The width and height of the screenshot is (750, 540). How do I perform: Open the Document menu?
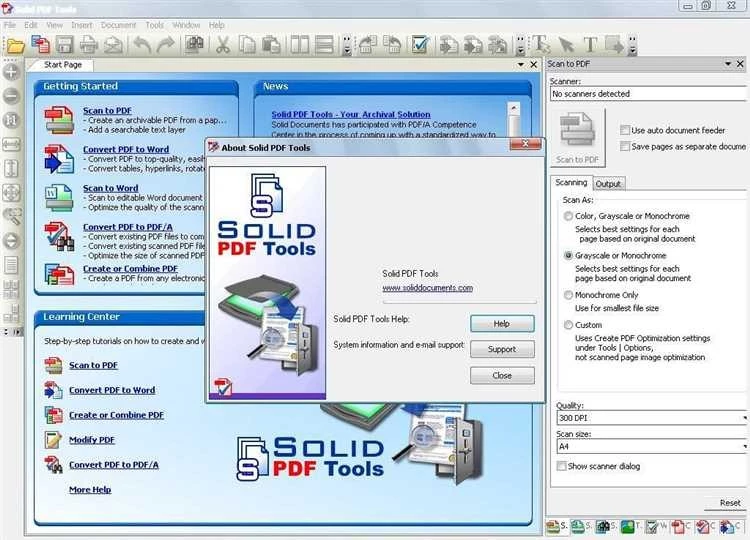[x=118, y=25]
